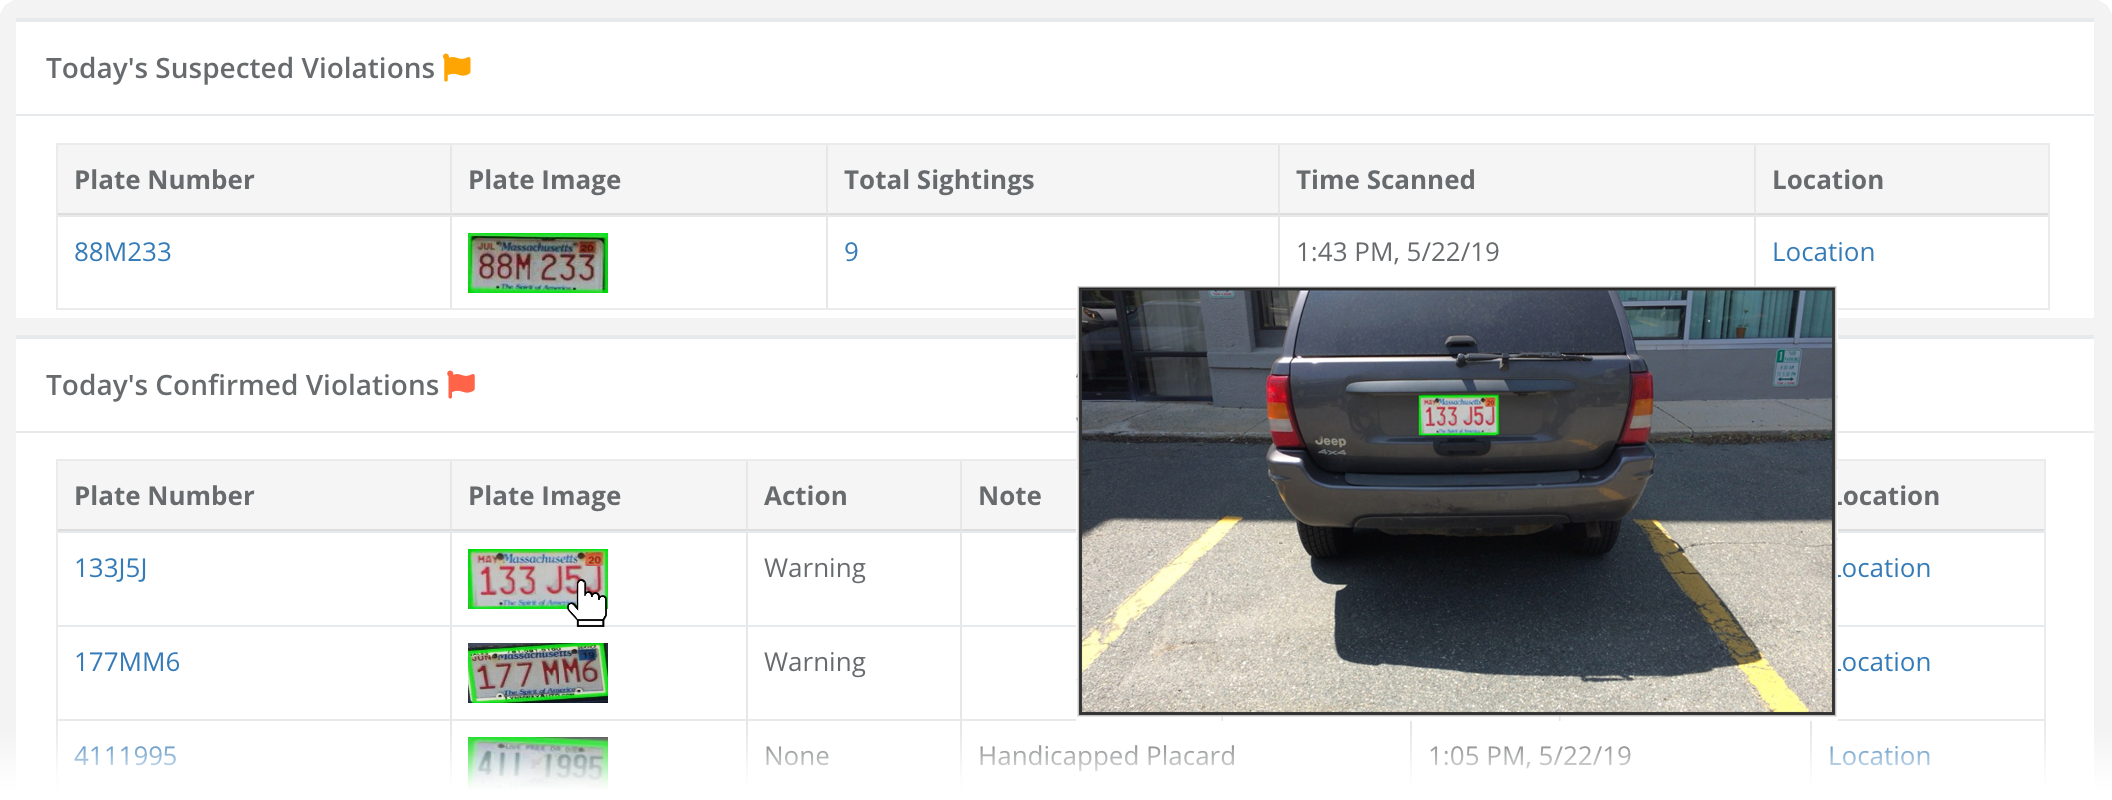Open the 133J5J plate number link
This screenshot has width=2112, height=800.
pos(111,568)
